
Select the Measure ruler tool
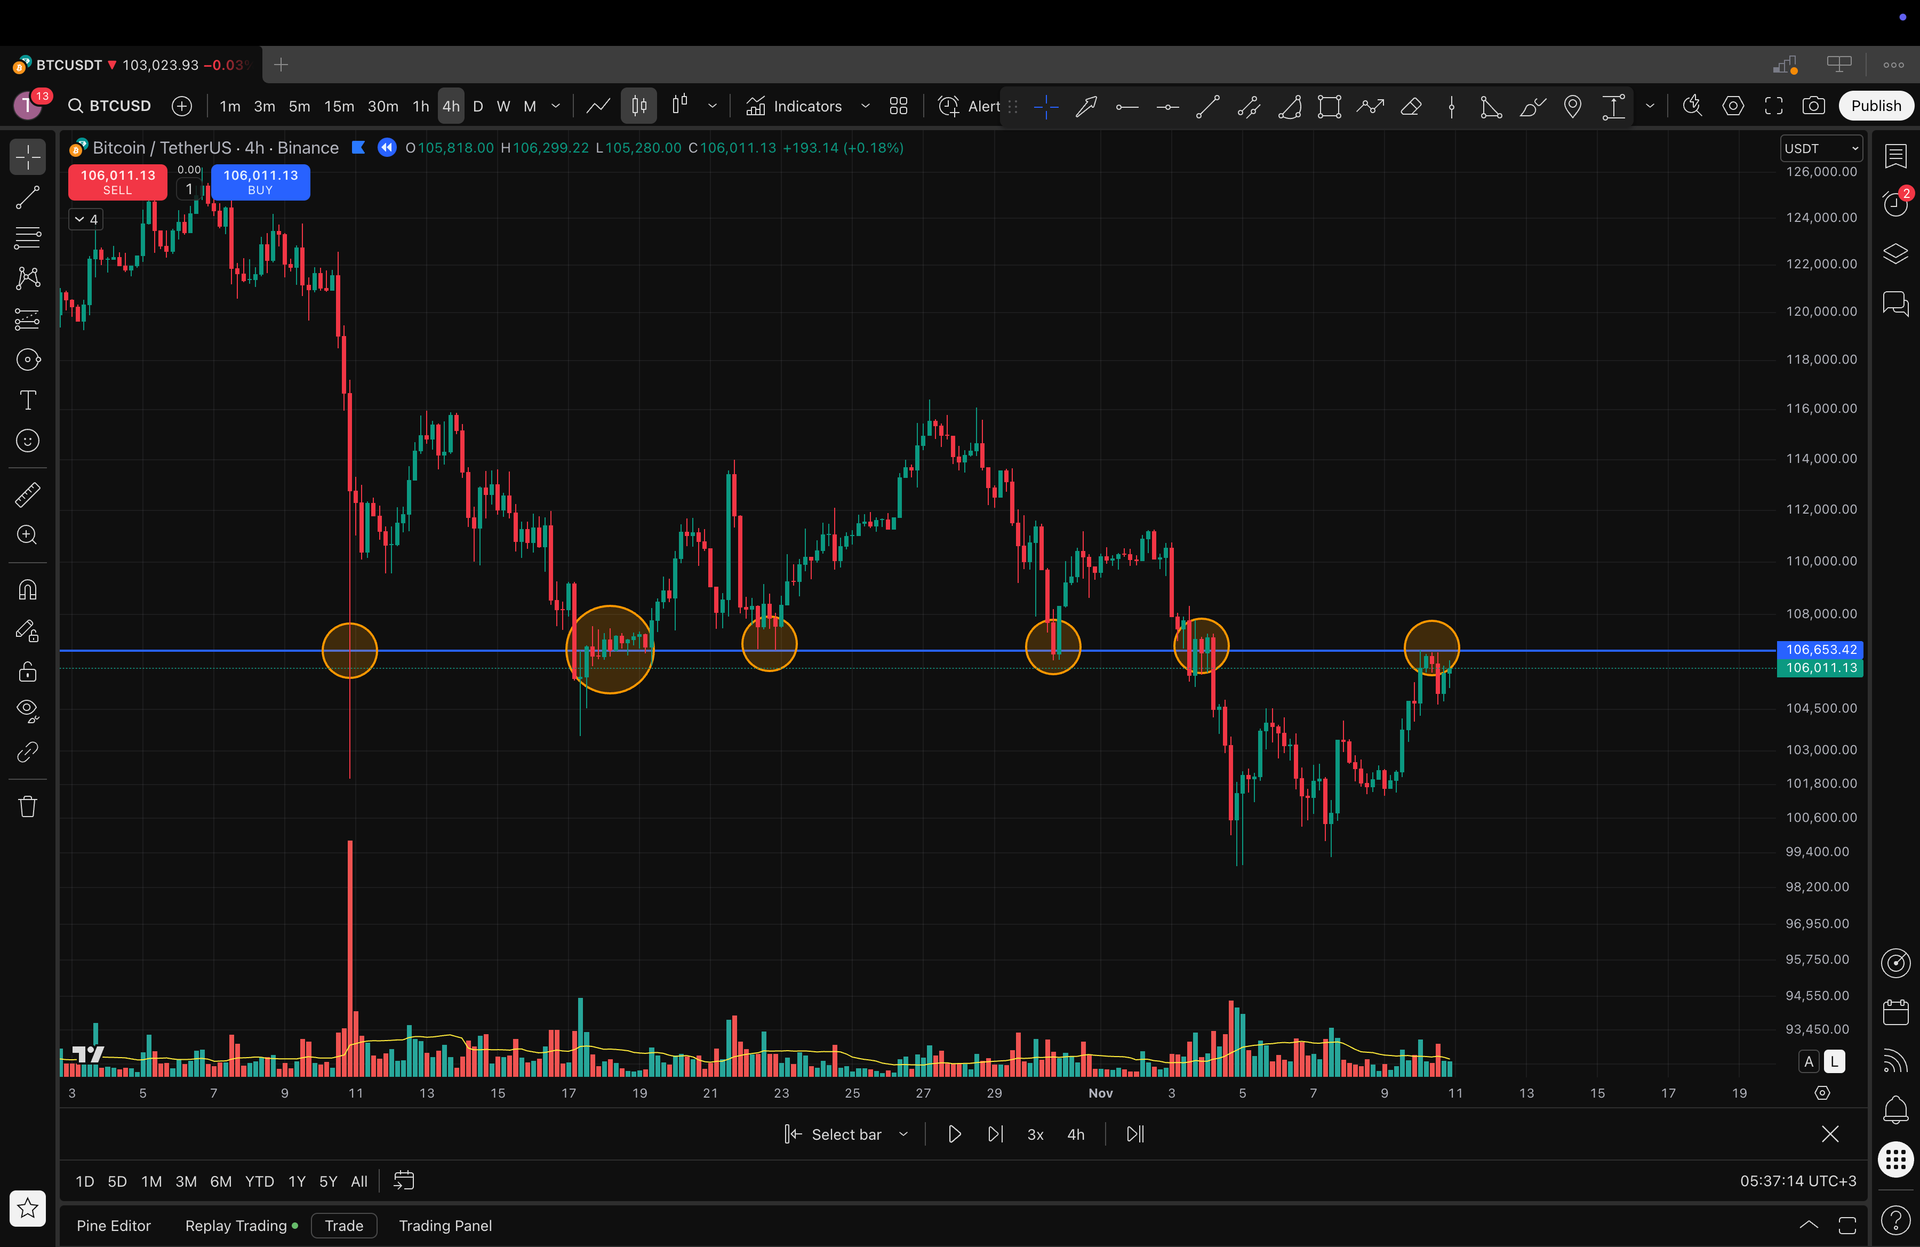[27, 494]
